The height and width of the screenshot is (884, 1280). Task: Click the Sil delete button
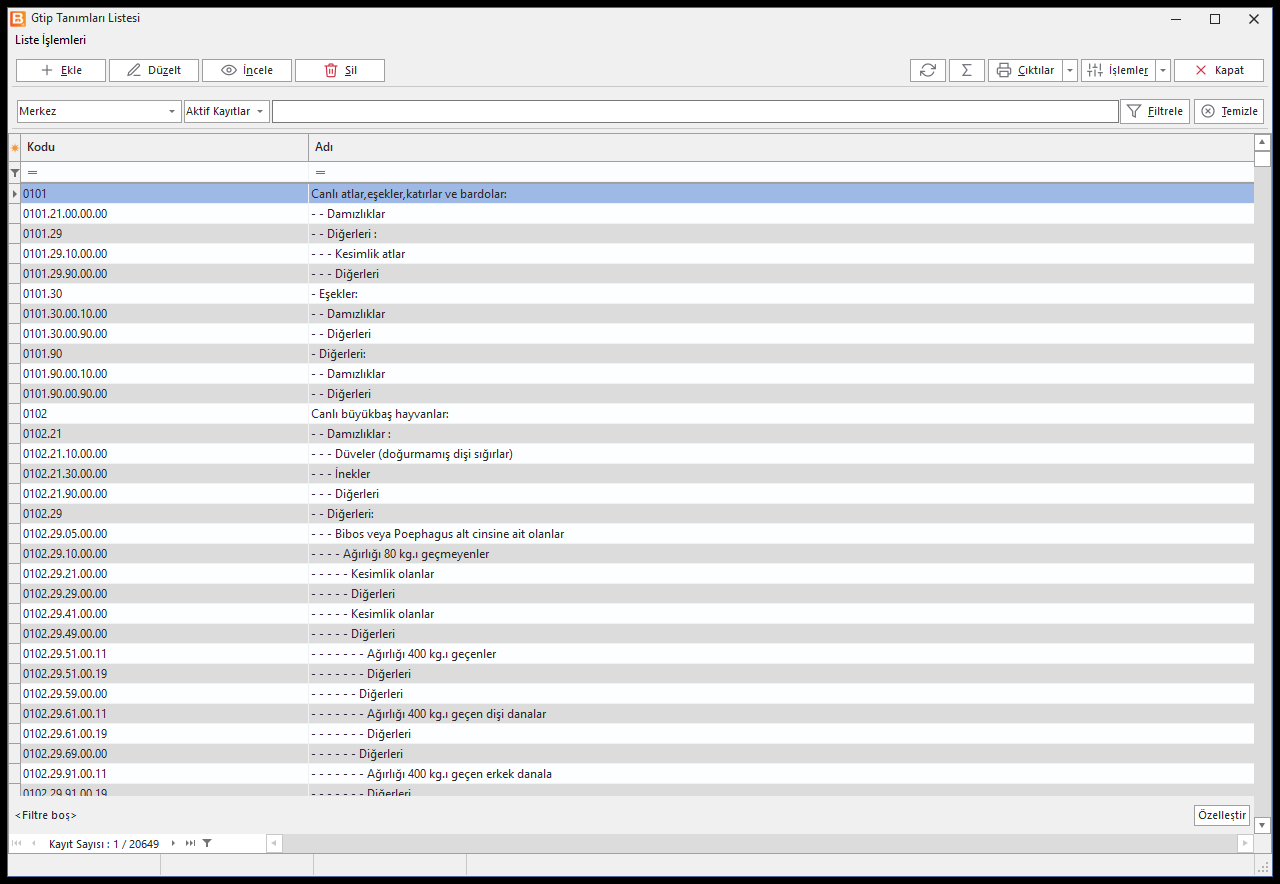(340, 70)
